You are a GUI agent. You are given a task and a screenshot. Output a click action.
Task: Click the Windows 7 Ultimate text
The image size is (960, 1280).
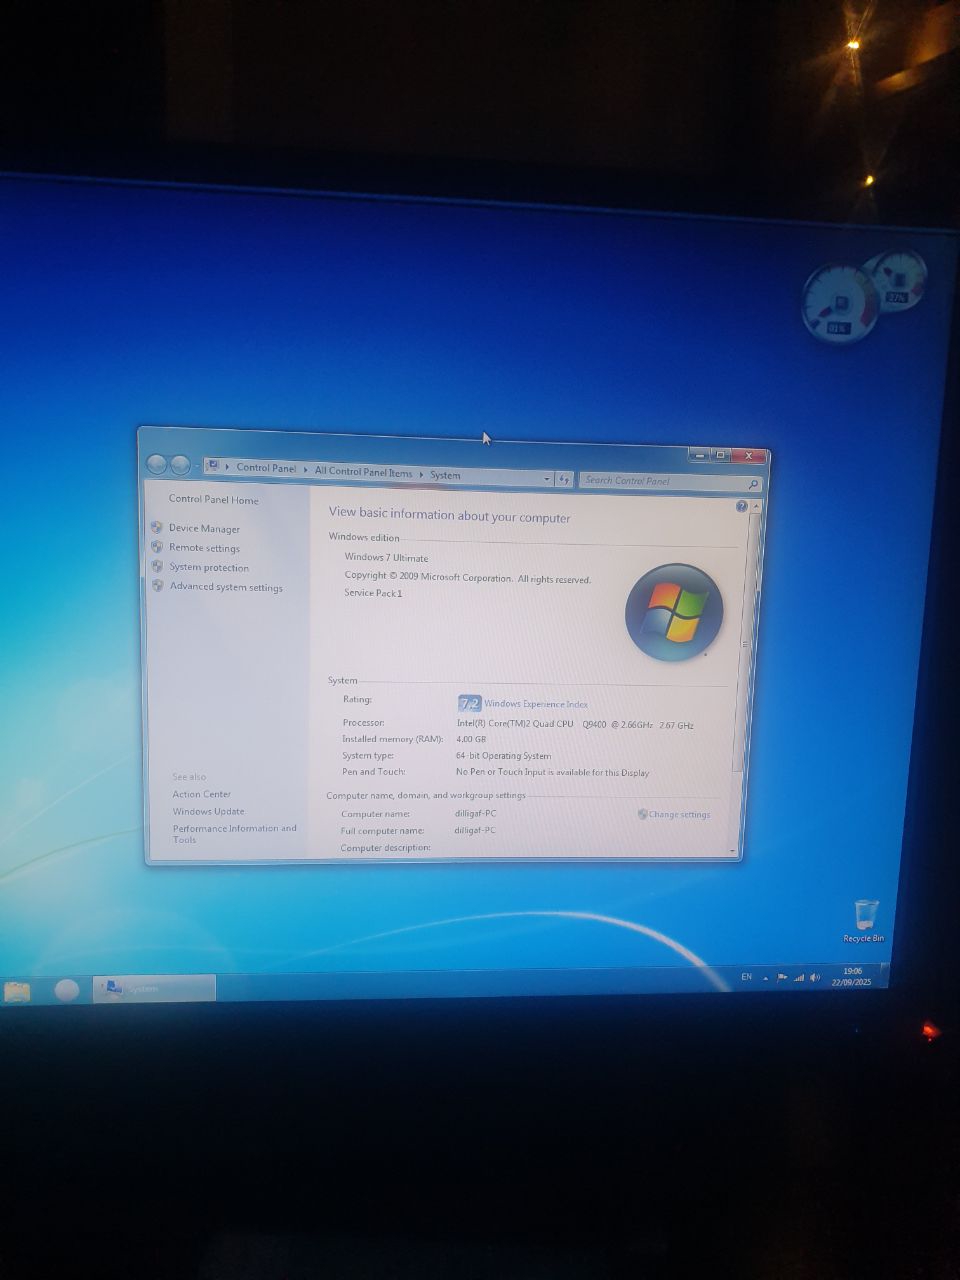(386, 558)
